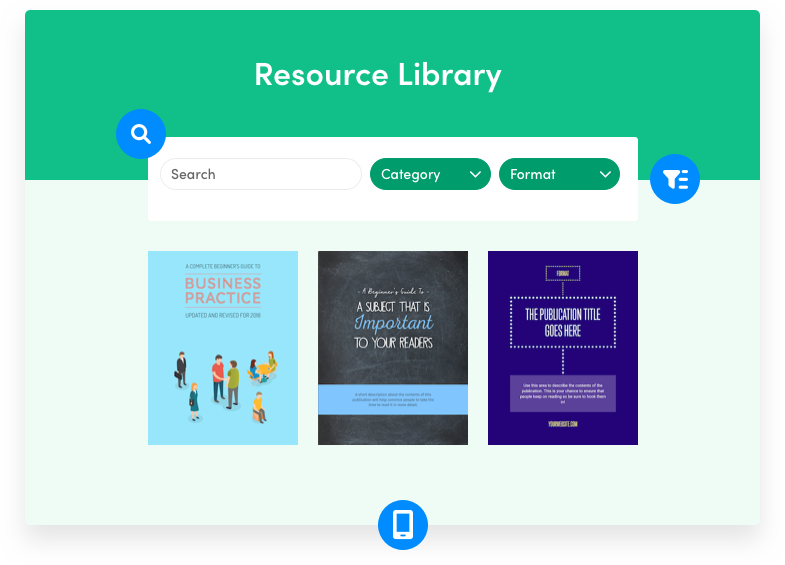Click inside the Search text field
785x565 pixels.
tap(260, 174)
